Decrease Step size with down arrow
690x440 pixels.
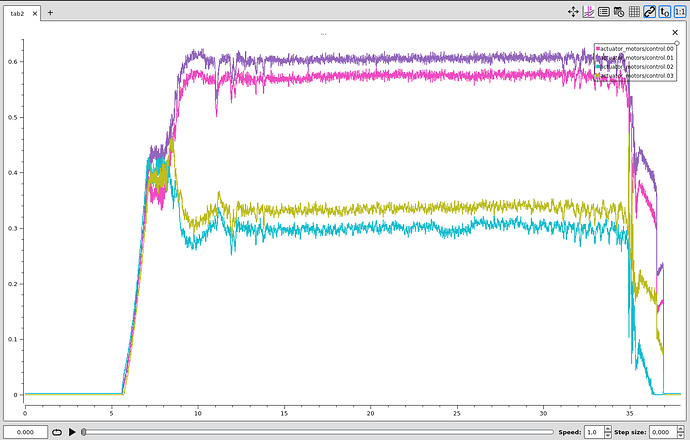pos(680,435)
